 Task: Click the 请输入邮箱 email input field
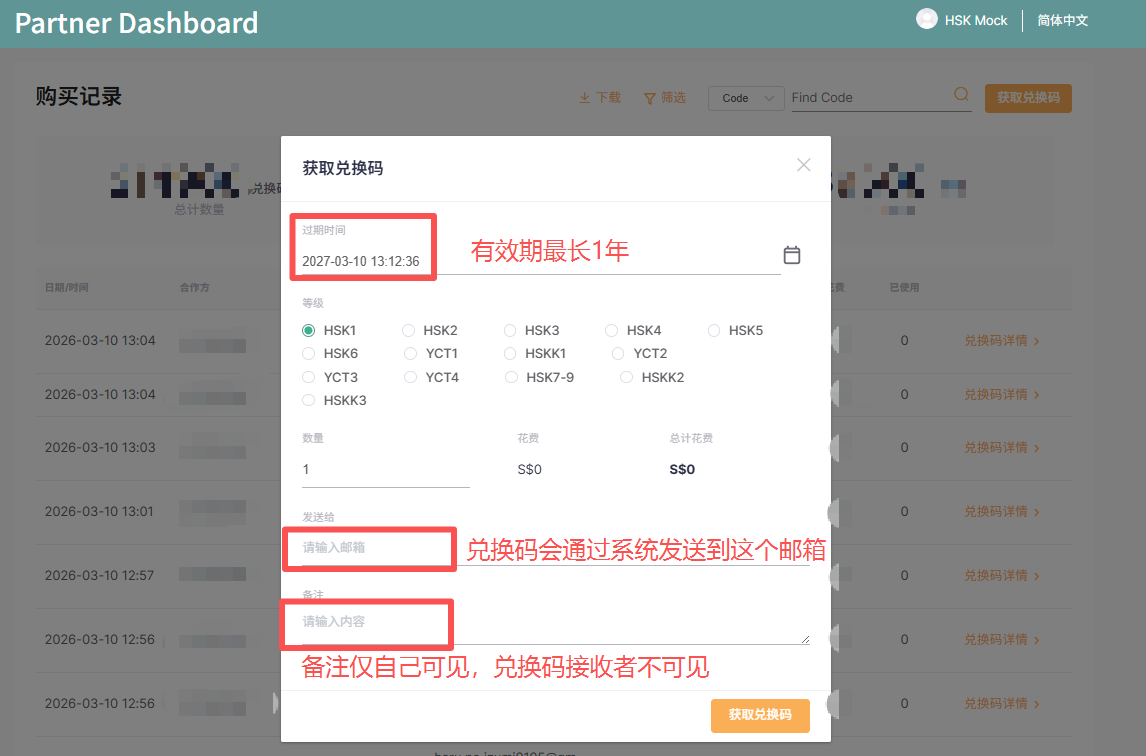tap(370, 549)
